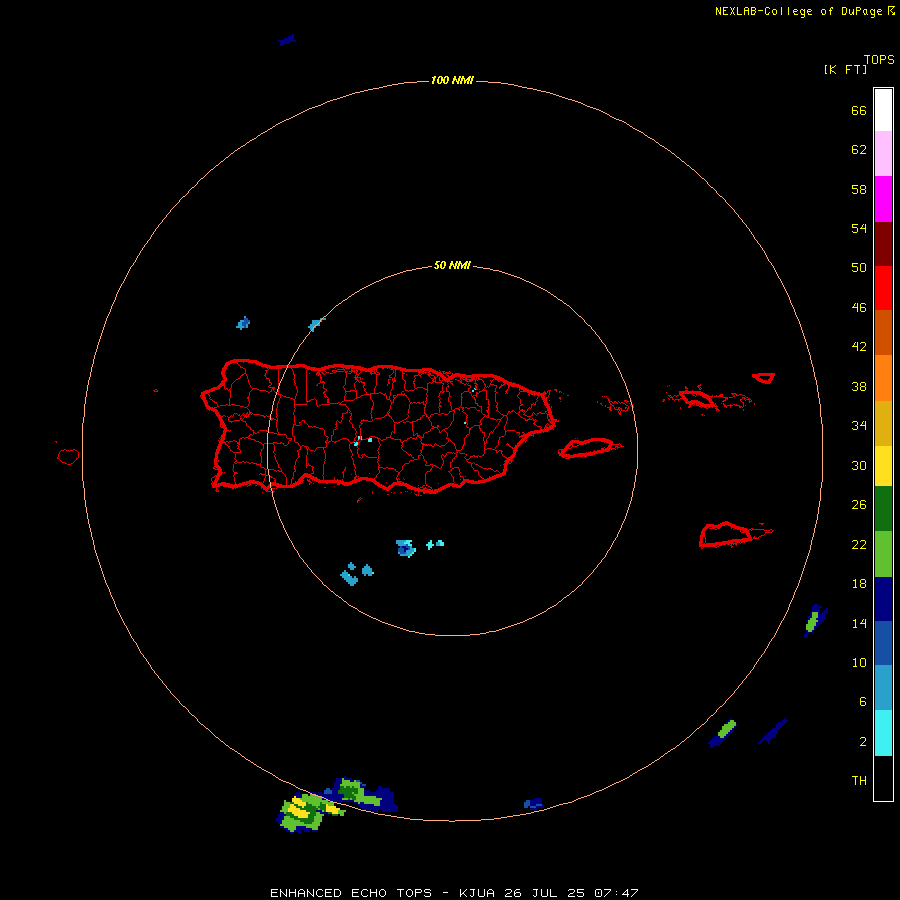This screenshot has width=900, height=900.
Task: Select the "30" scale label
Action: [x=859, y=465]
